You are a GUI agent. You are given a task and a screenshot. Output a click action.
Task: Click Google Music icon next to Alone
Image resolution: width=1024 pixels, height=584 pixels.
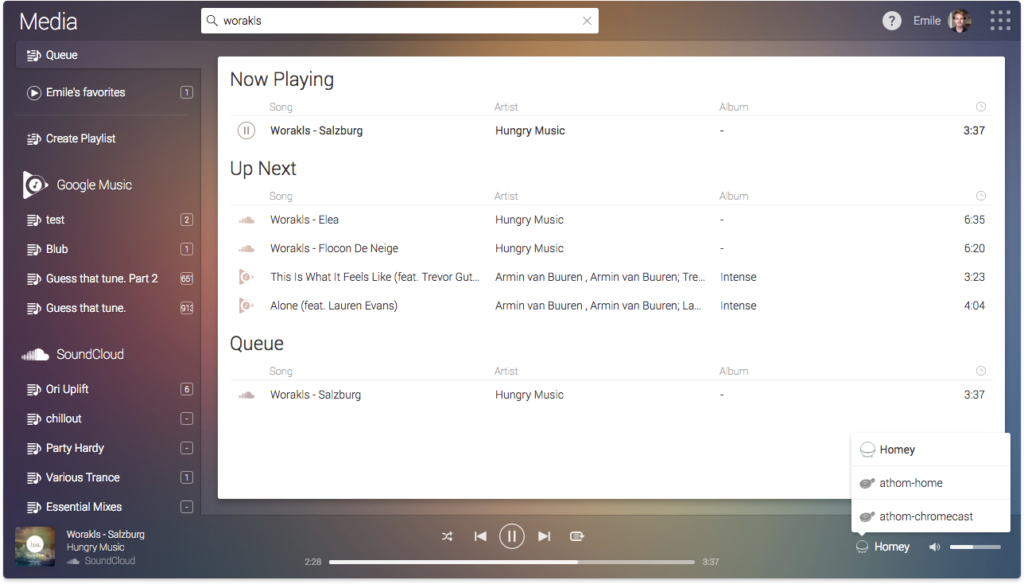(x=246, y=305)
